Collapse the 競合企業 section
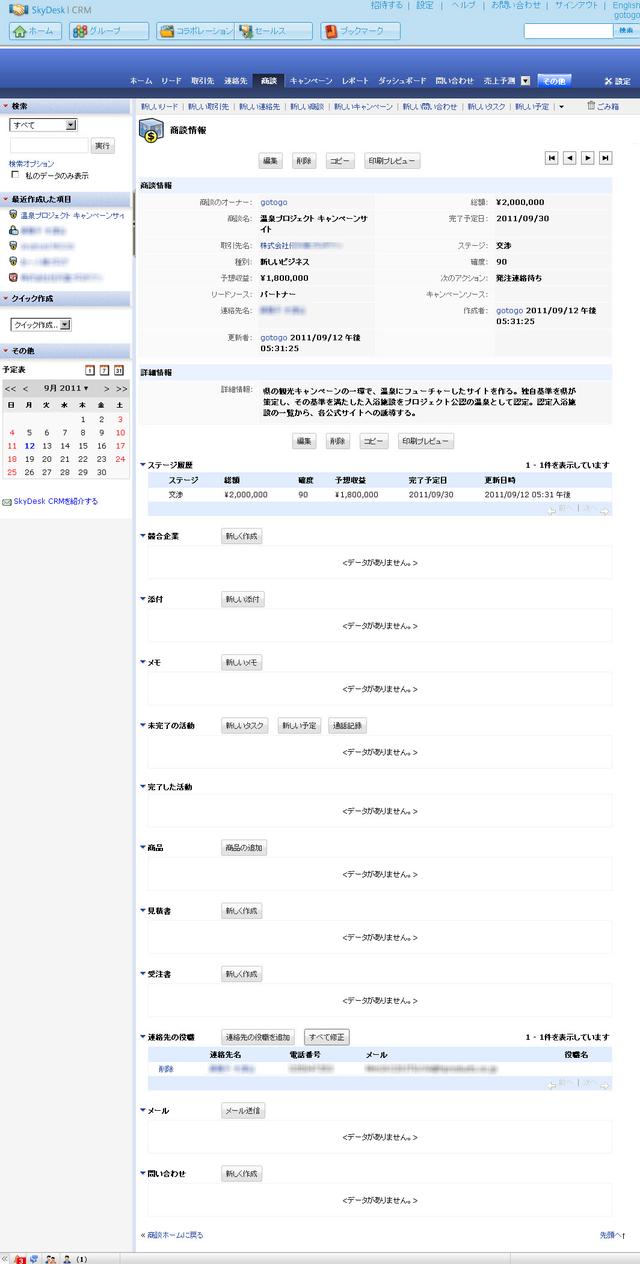This screenshot has width=640, height=1264. [x=143, y=537]
